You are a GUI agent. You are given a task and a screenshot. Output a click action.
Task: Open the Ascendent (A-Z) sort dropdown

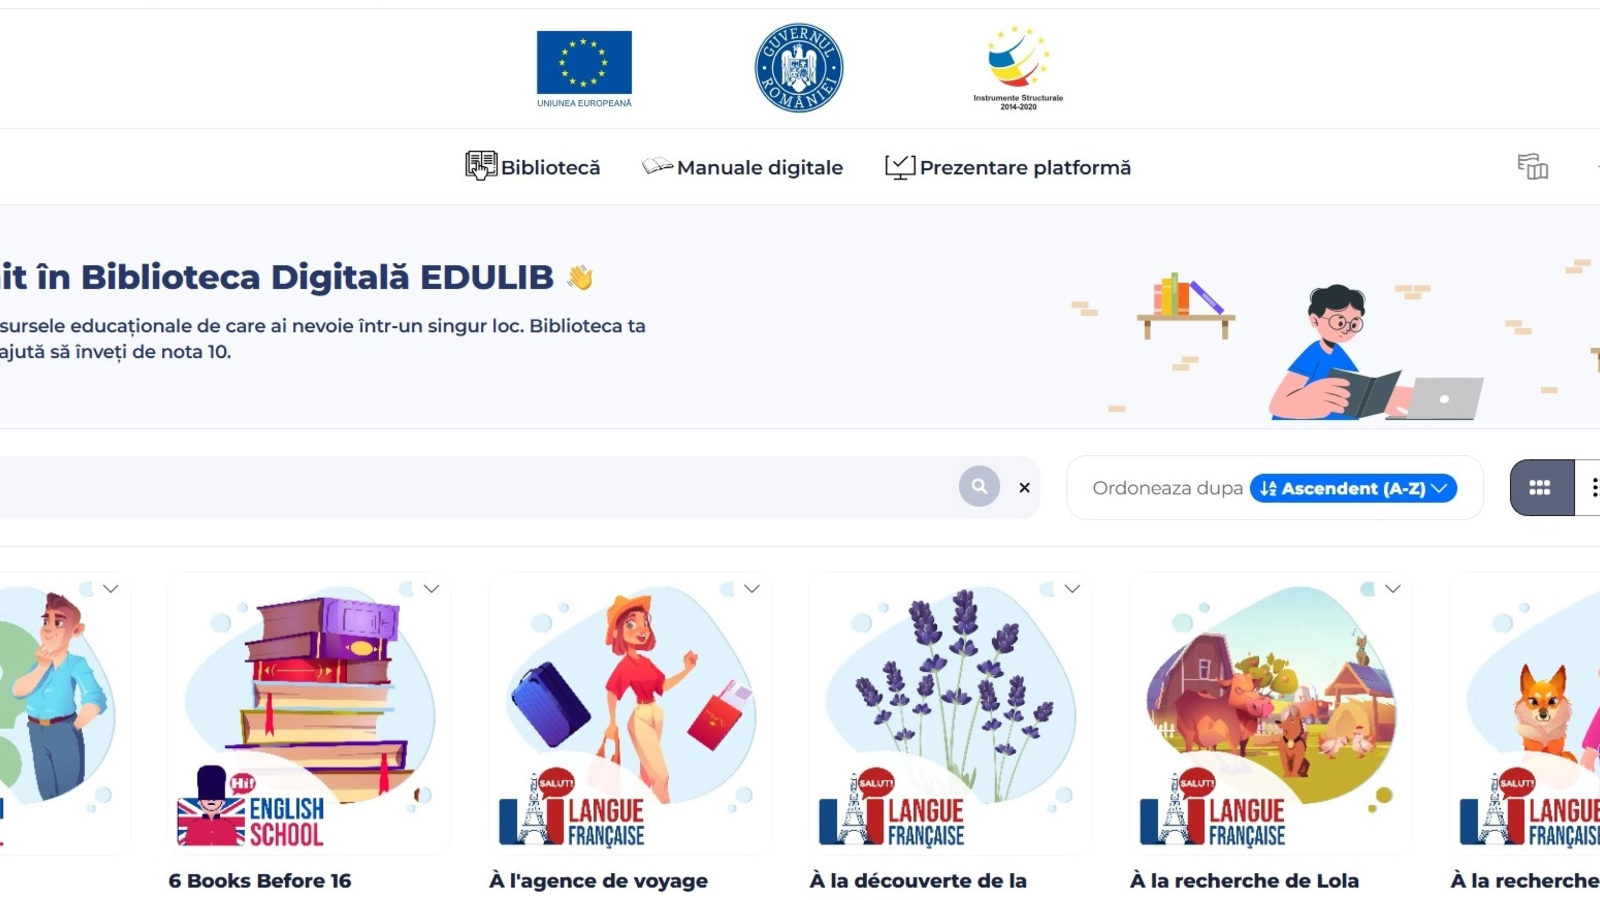(1353, 488)
